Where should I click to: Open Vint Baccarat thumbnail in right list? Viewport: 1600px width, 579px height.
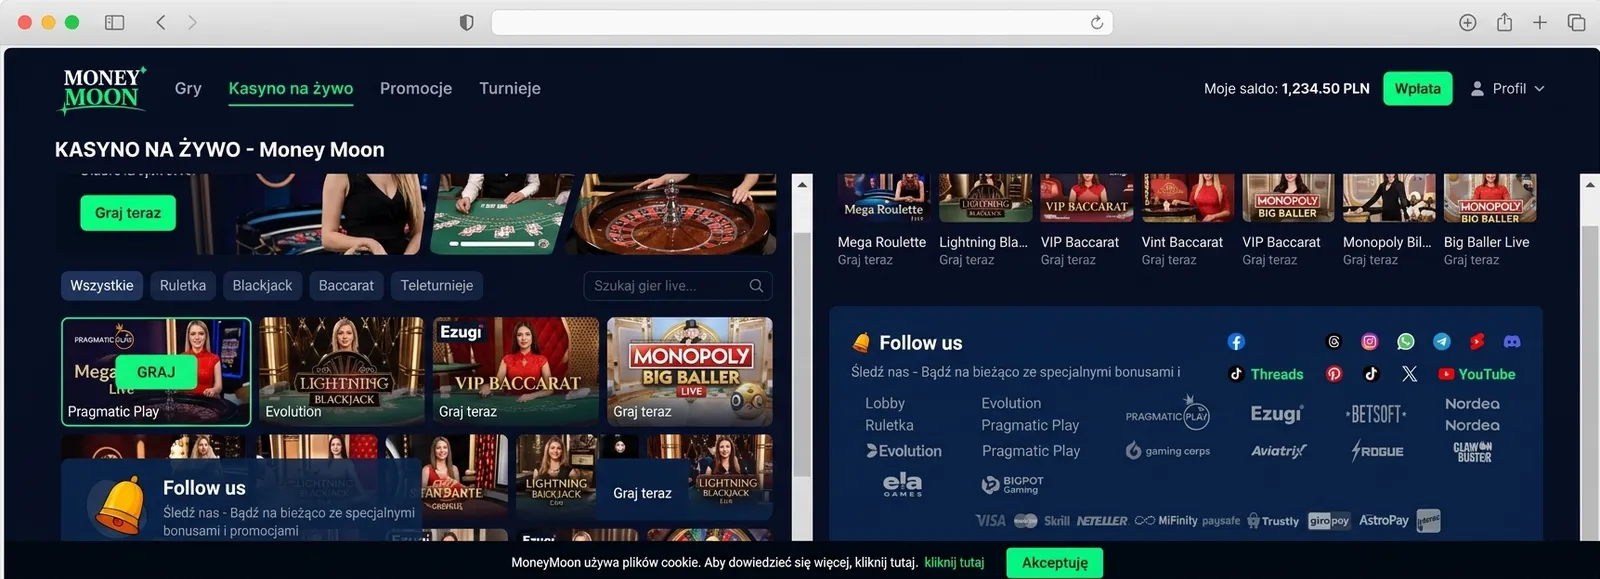[x=1188, y=198]
